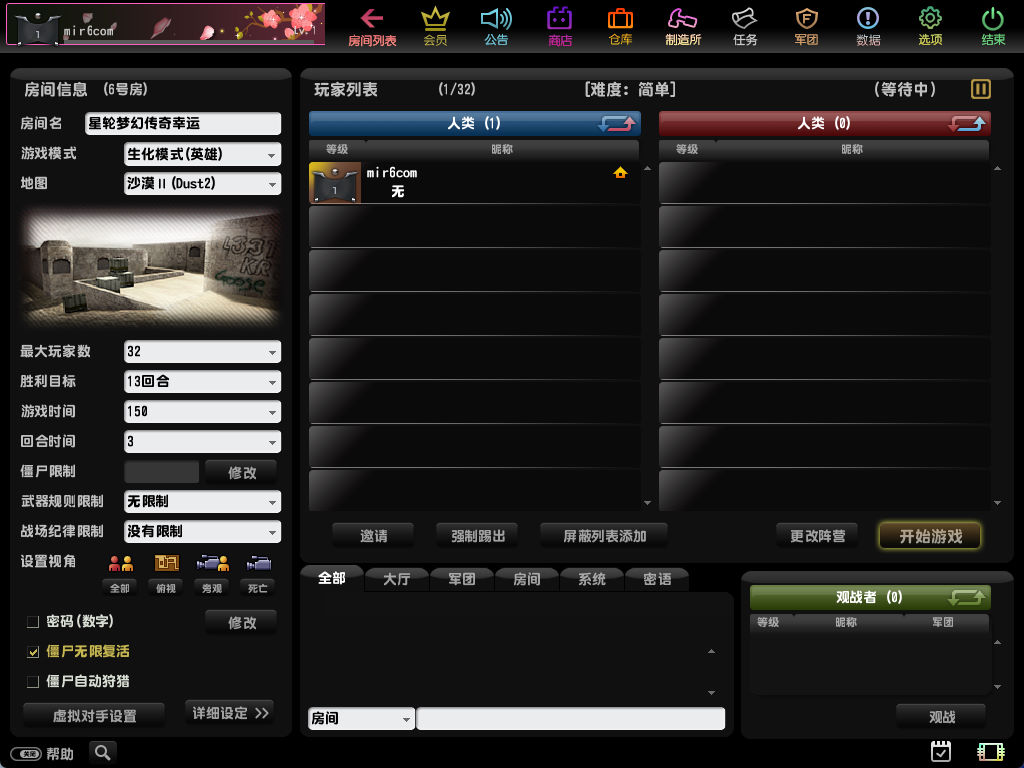Viewport: 1024px width, 768px height.
Task: Open the 制造所 crafting icon
Action: point(682,19)
